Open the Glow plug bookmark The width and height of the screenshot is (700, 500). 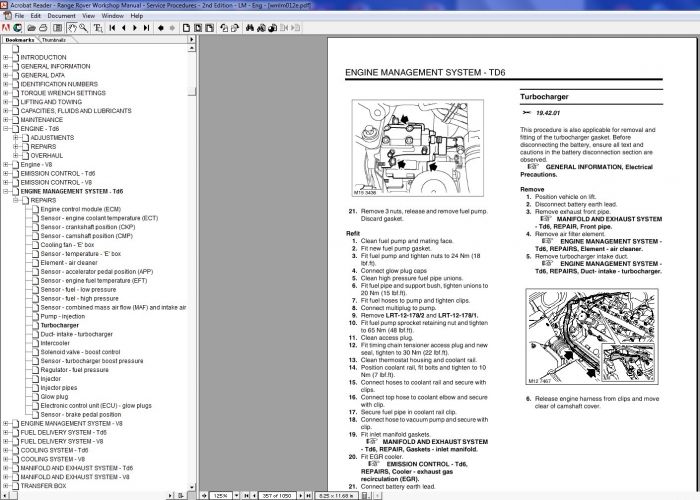point(54,397)
